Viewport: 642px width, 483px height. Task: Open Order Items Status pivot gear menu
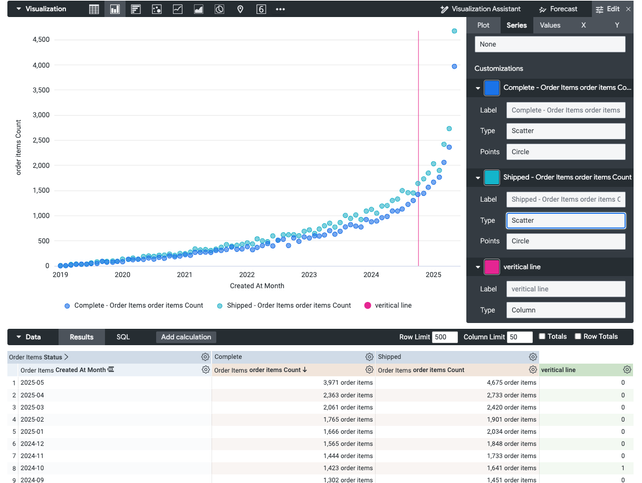205,357
